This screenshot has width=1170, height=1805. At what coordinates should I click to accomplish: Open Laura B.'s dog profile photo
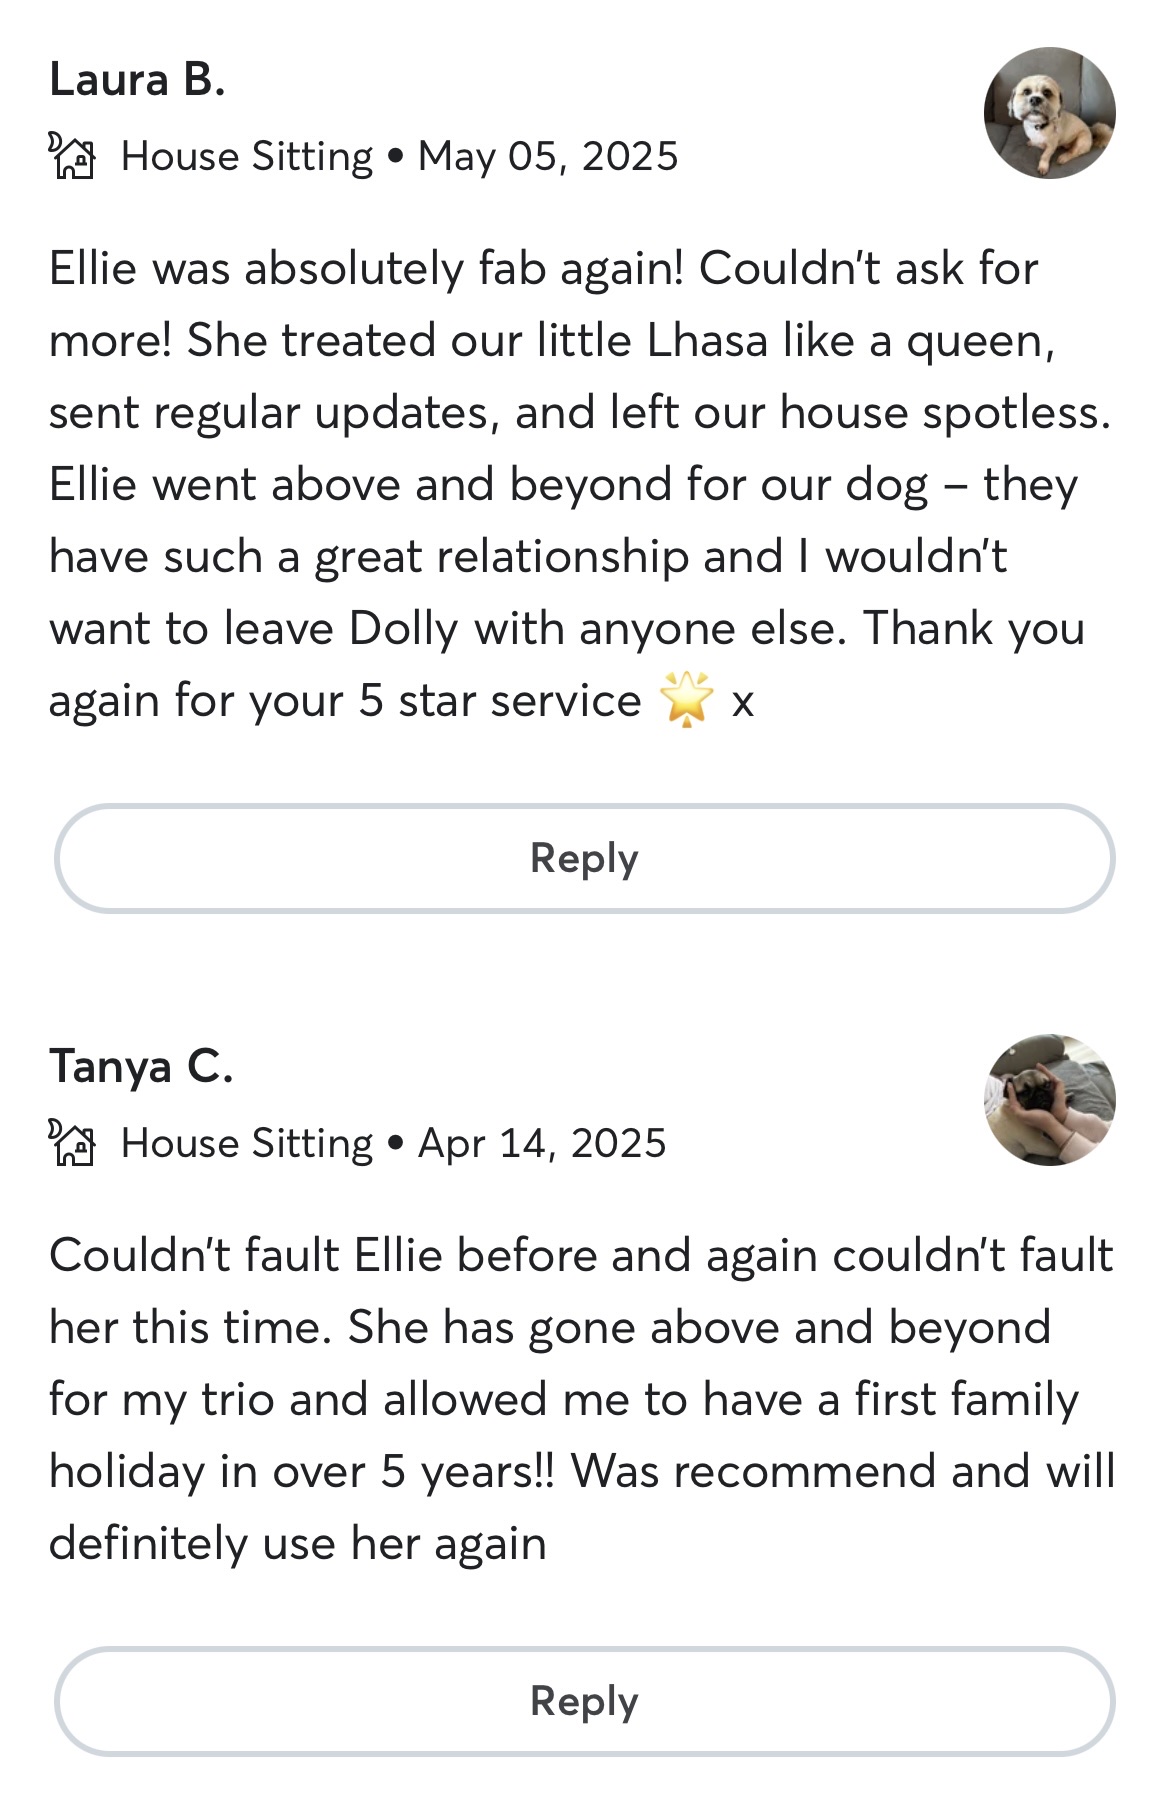1049,113
